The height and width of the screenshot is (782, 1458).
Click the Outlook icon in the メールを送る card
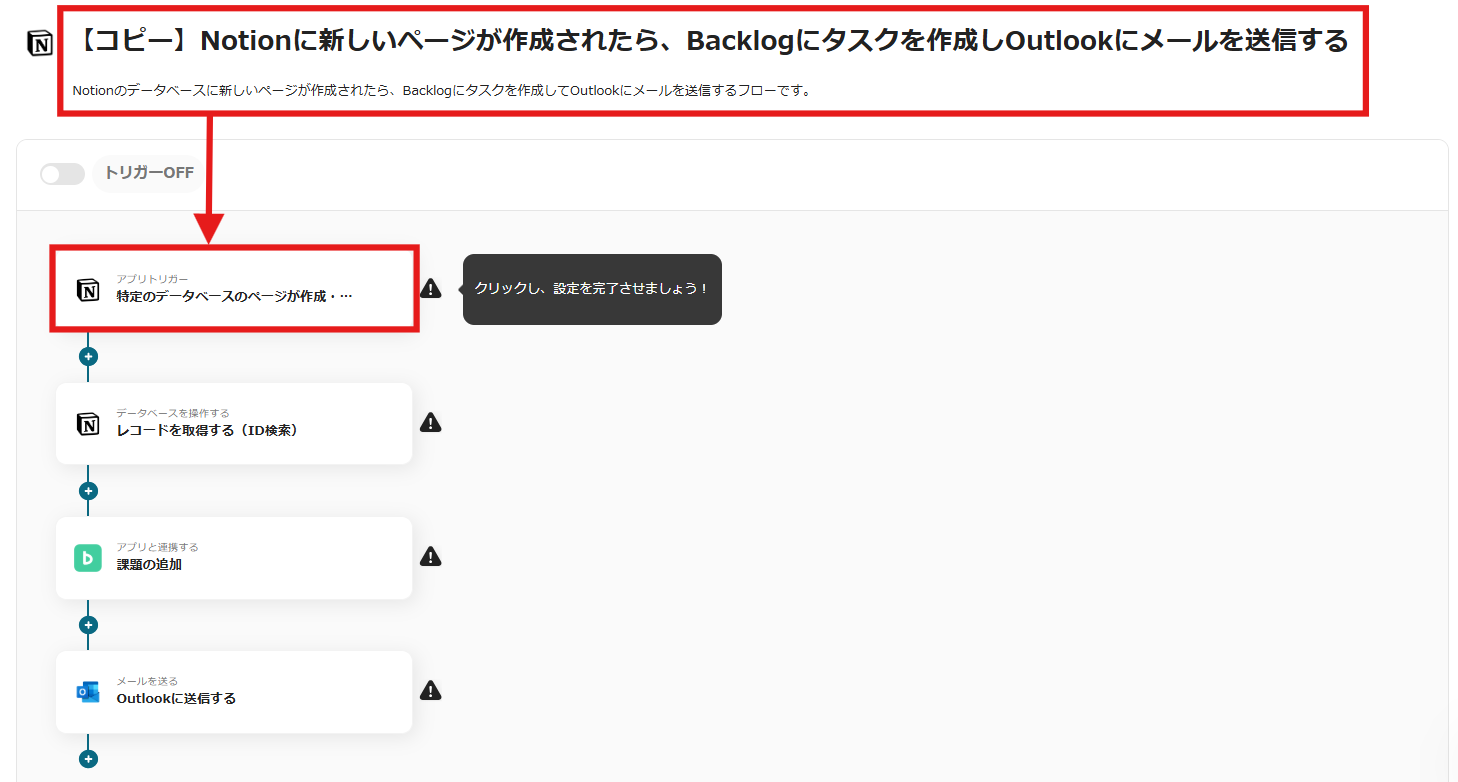click(x=88, y=692)
